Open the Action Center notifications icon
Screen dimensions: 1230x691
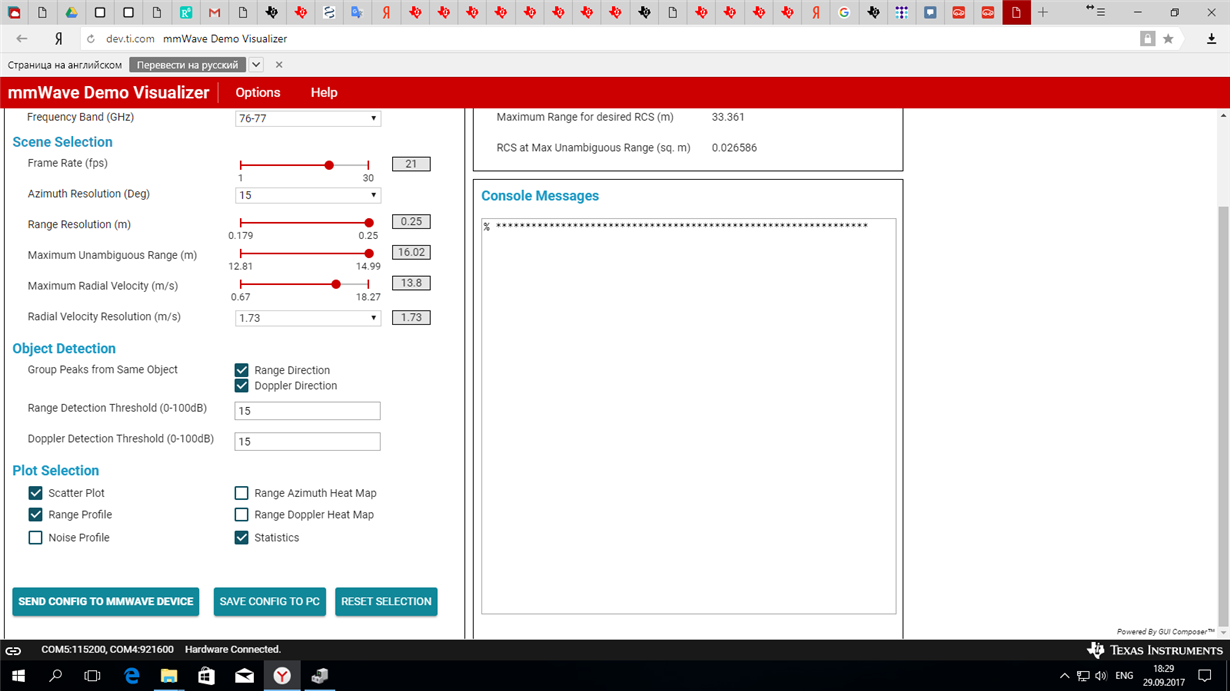[1205, 676]
